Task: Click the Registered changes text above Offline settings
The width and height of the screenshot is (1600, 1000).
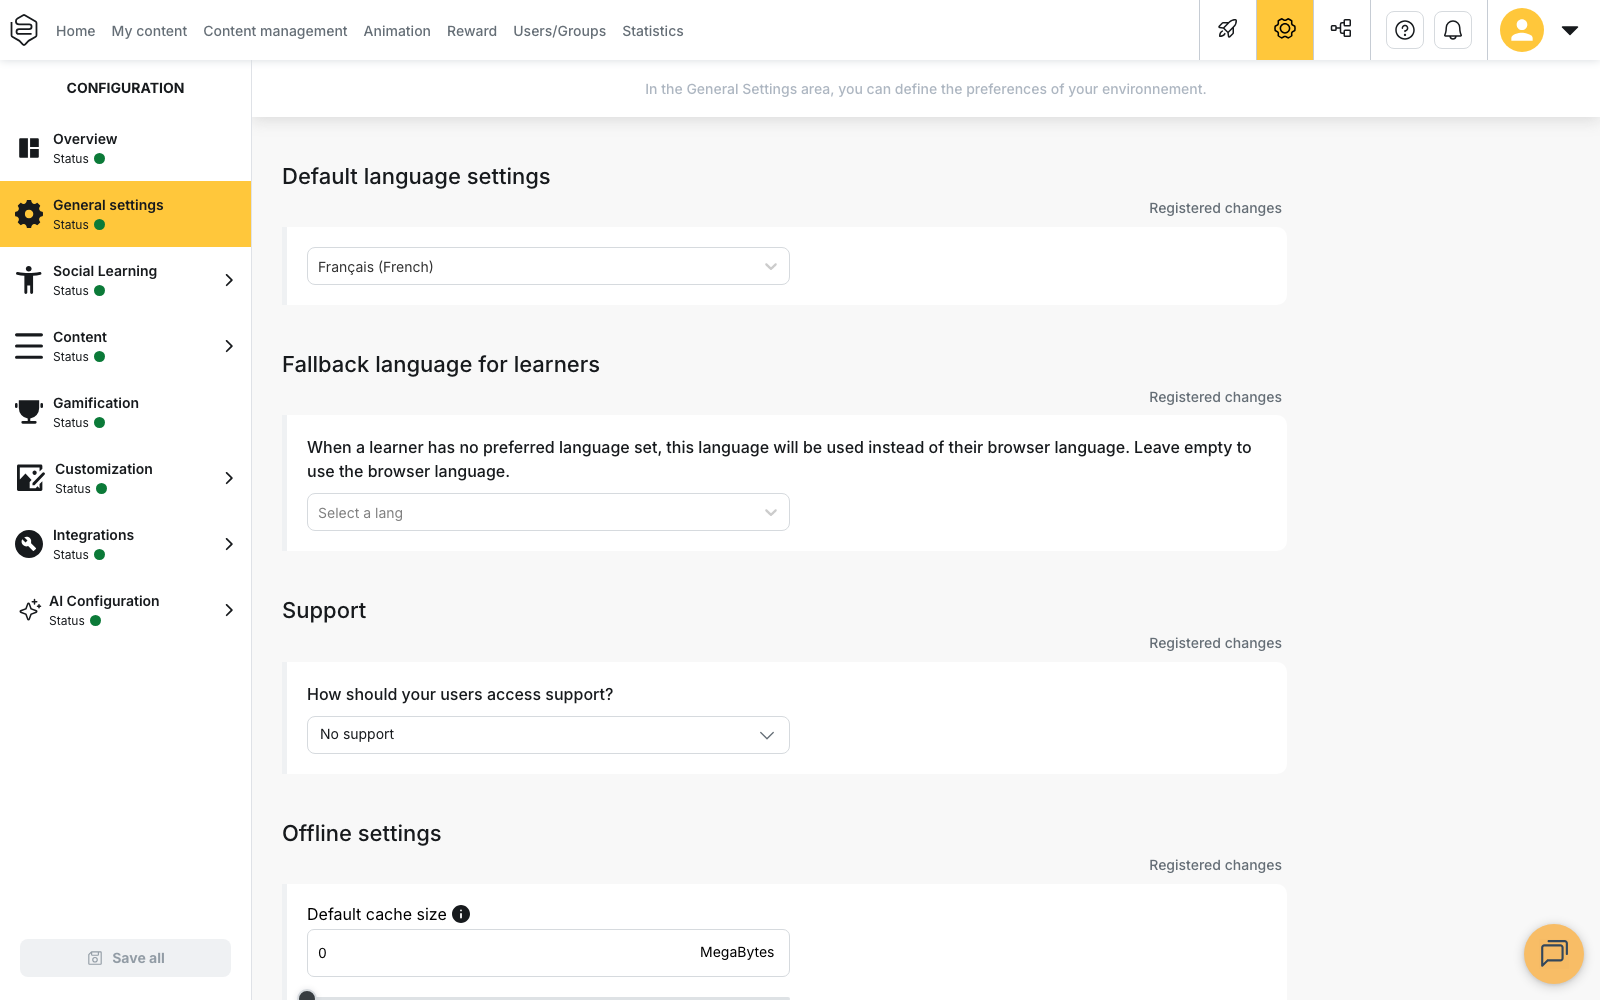Action: point(1215,865)
